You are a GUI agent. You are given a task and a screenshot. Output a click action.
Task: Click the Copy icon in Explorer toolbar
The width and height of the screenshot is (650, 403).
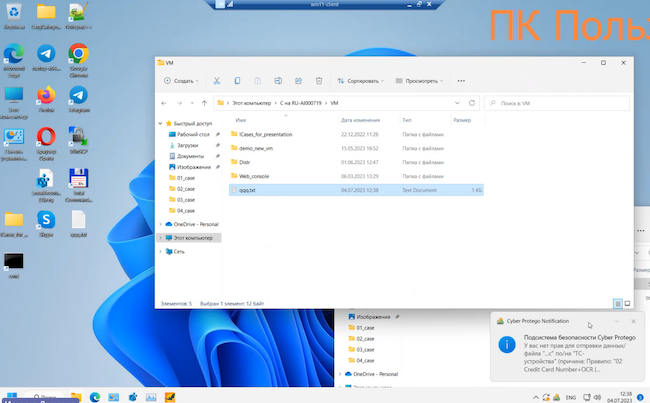[237, 81]
